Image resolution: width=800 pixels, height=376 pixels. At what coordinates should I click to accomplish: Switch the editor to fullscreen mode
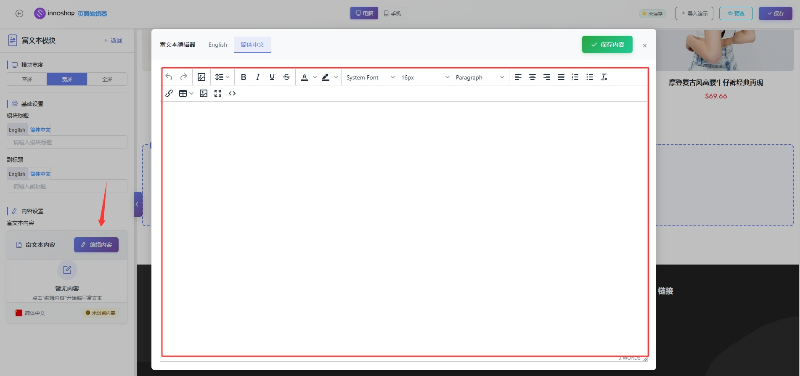(x=218, y=93)
